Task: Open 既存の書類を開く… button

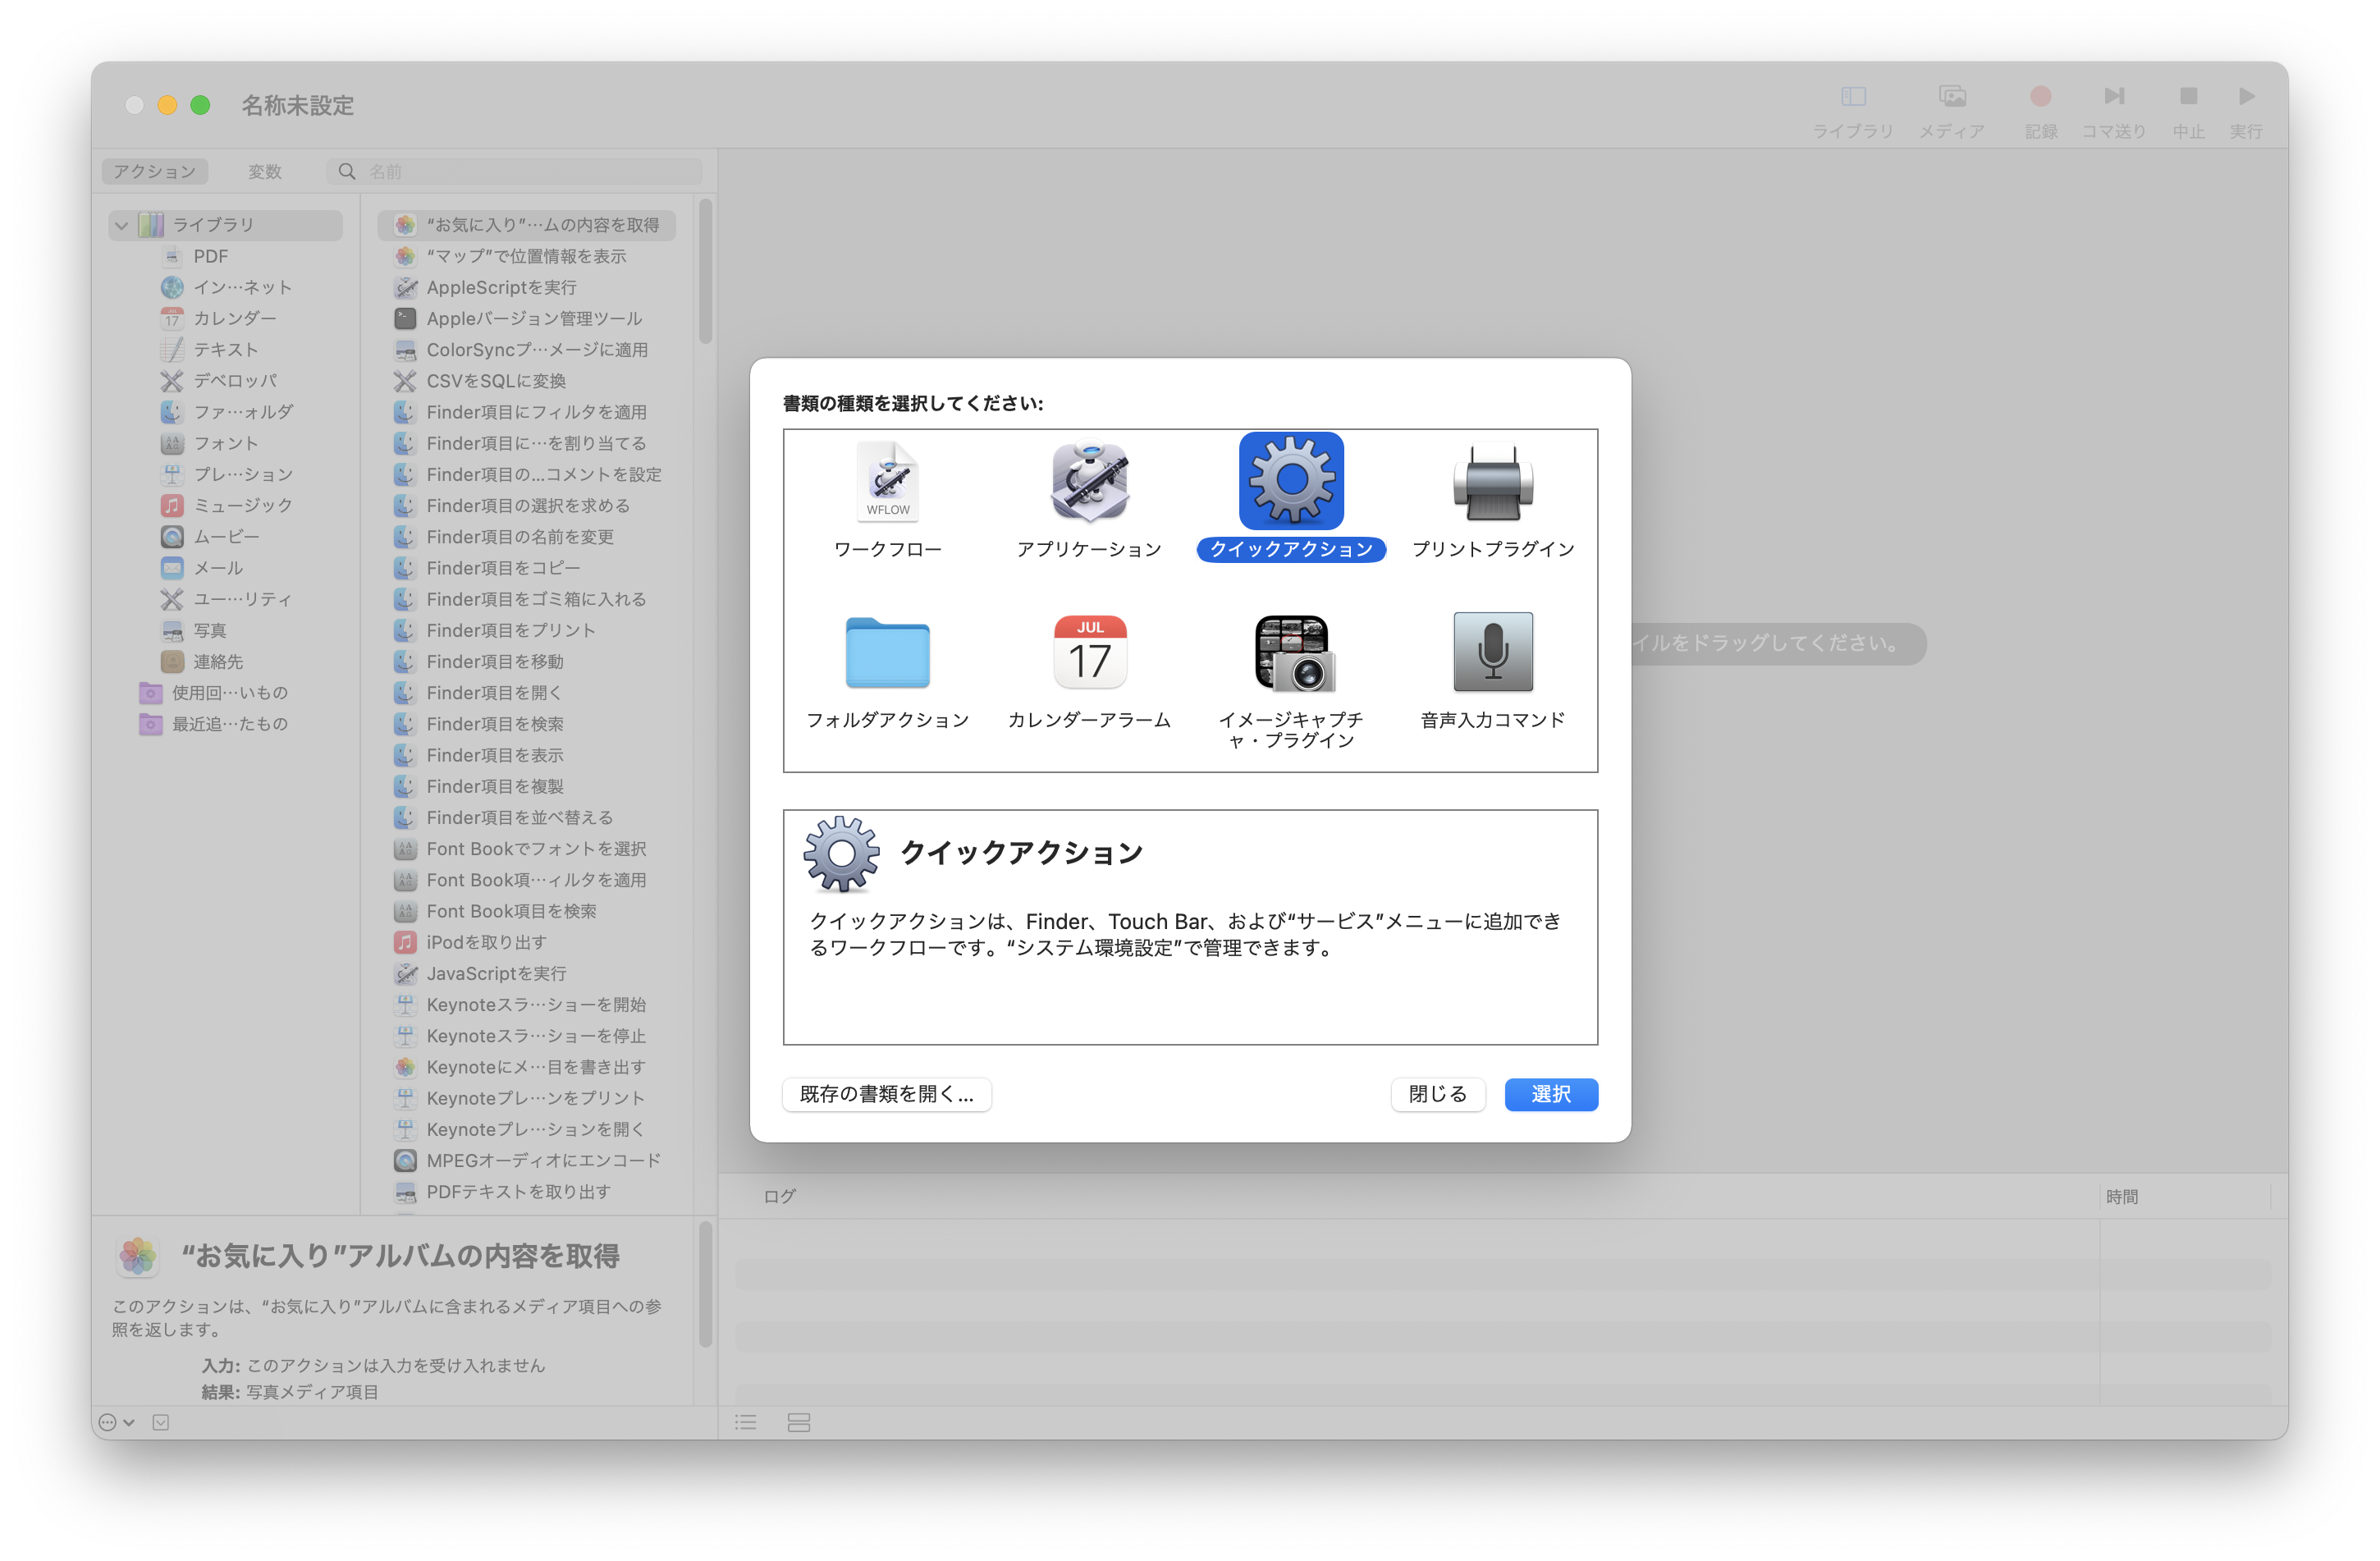Action: click(x=887, y=1094)
